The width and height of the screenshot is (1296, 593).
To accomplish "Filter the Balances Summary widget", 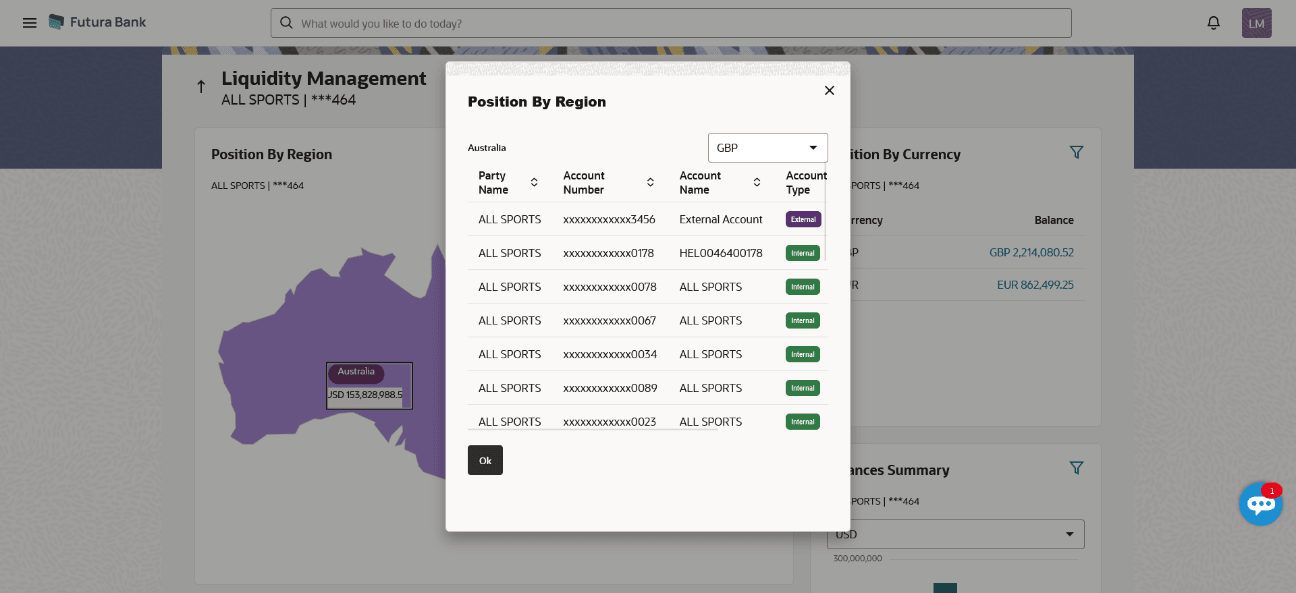I will 1076,467.
